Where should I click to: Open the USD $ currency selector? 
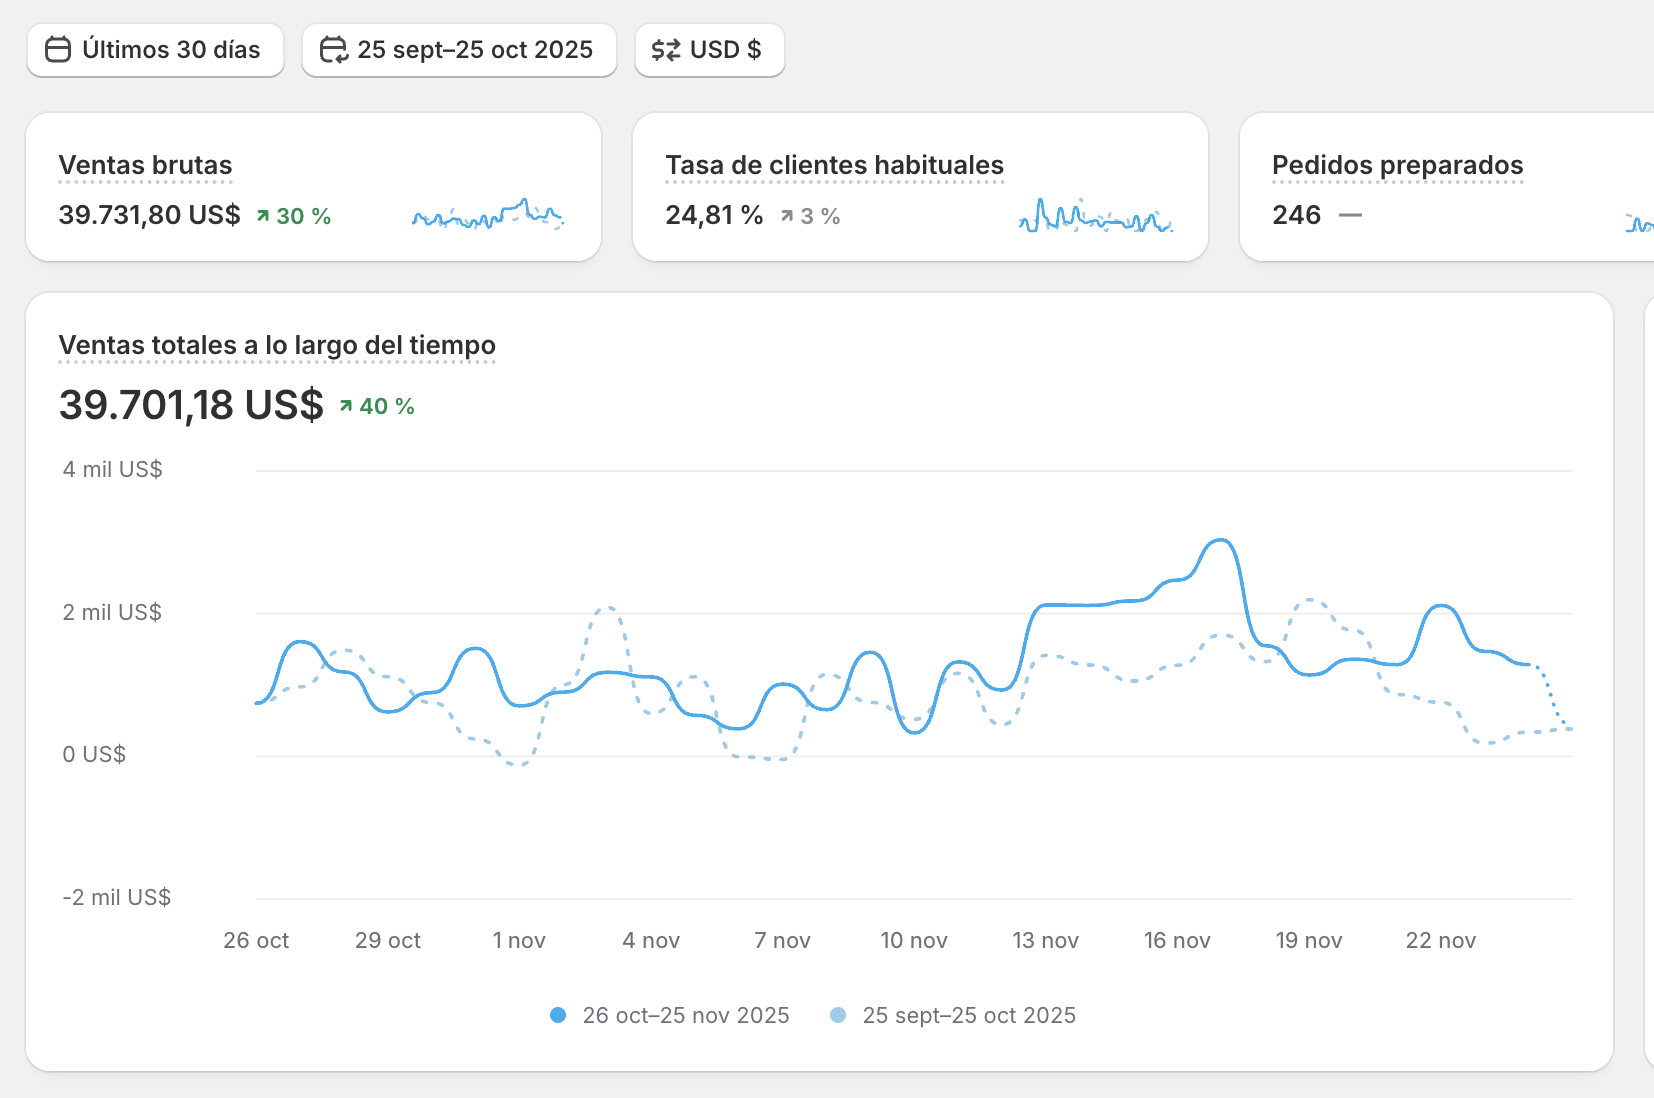pyautogui.click(x=709, y=50)
